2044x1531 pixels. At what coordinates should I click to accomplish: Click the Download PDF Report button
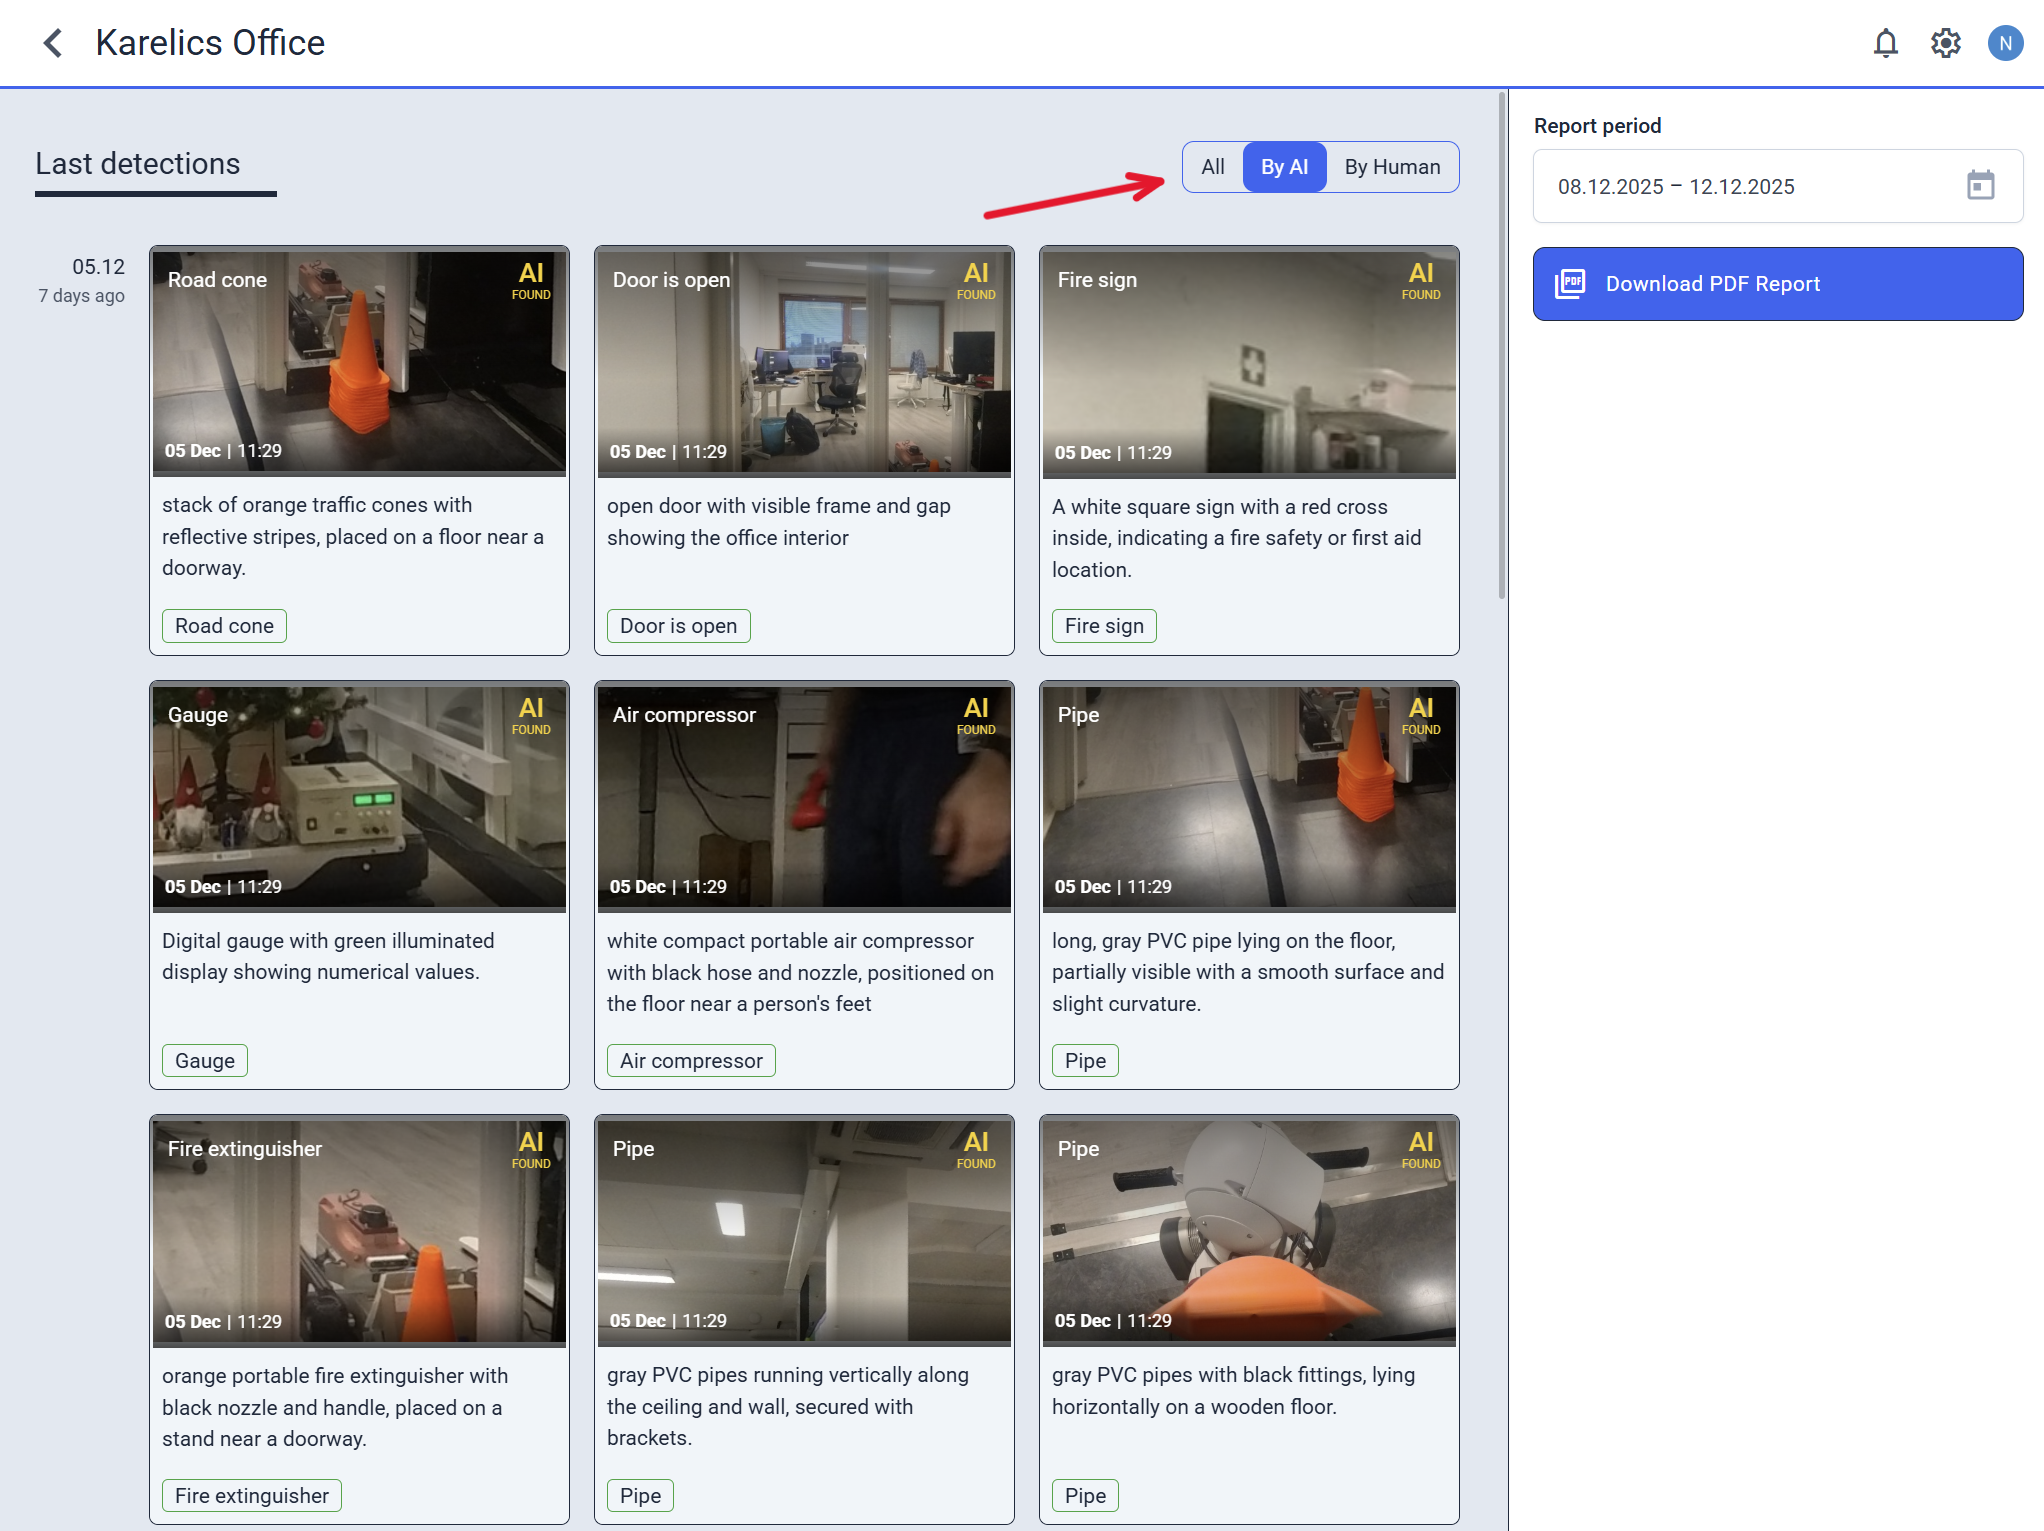point(1777,283)
